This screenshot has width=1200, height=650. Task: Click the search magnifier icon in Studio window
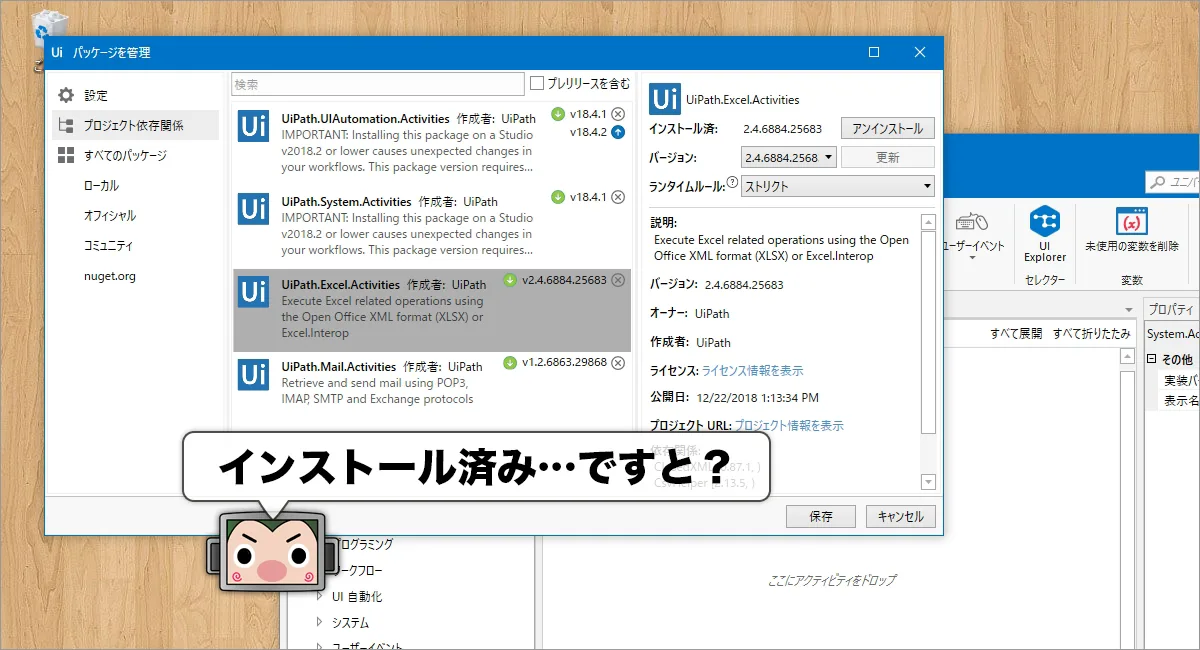pos(1158,182)
